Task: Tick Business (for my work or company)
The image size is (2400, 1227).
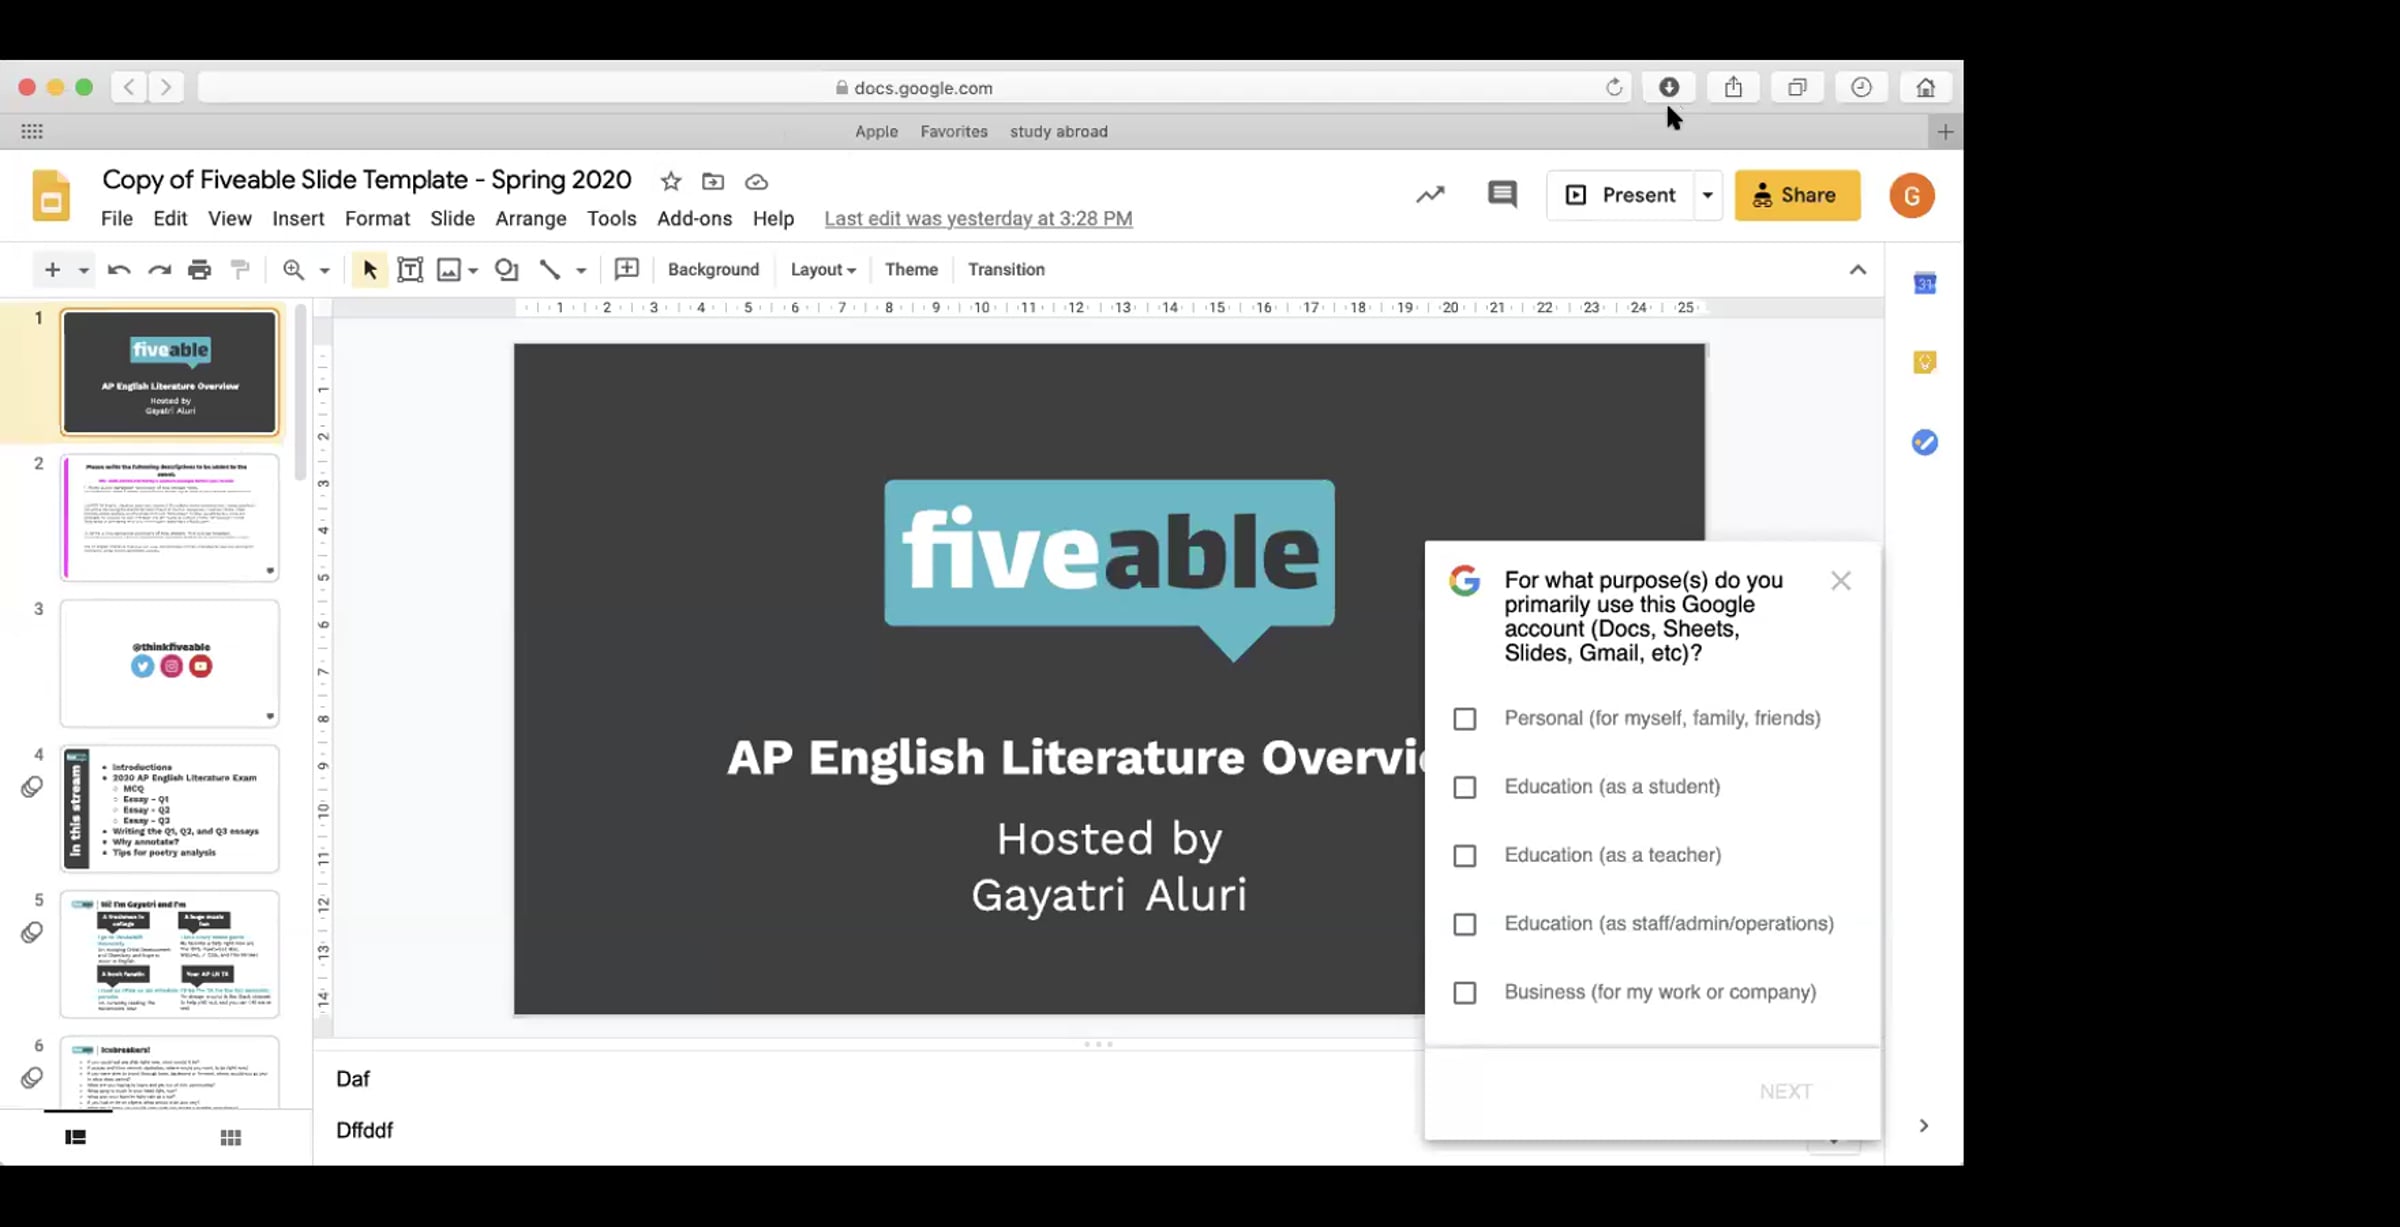Action: (1465, 993)
